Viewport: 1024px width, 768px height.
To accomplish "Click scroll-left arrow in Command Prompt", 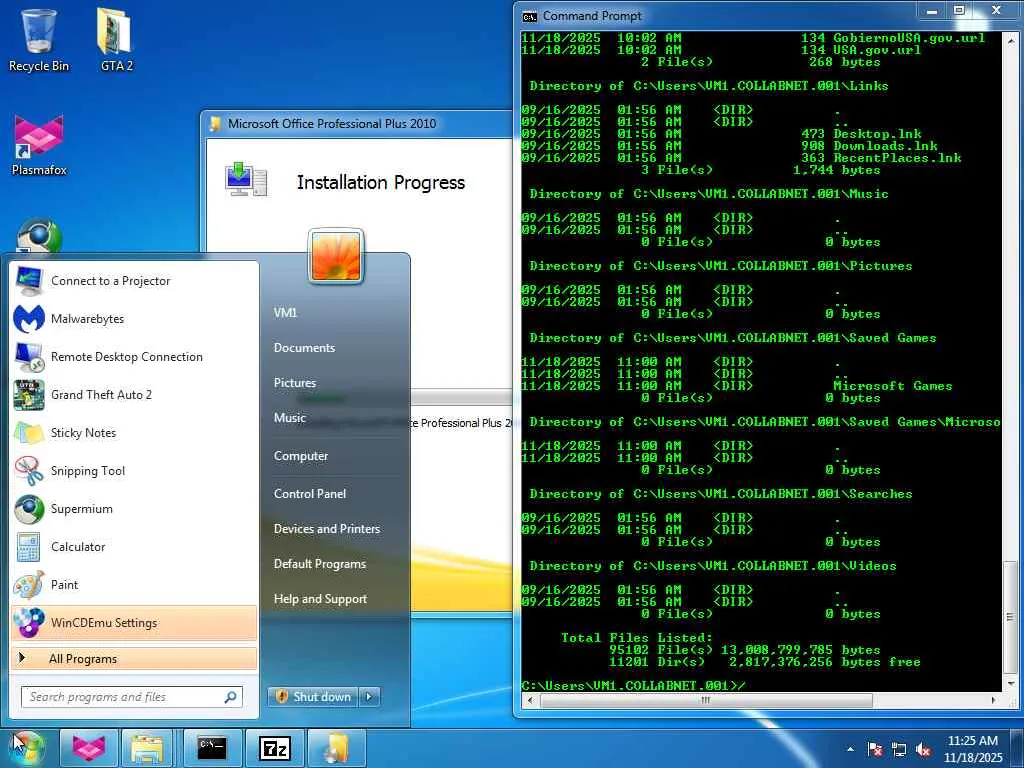I will point(530,700).
